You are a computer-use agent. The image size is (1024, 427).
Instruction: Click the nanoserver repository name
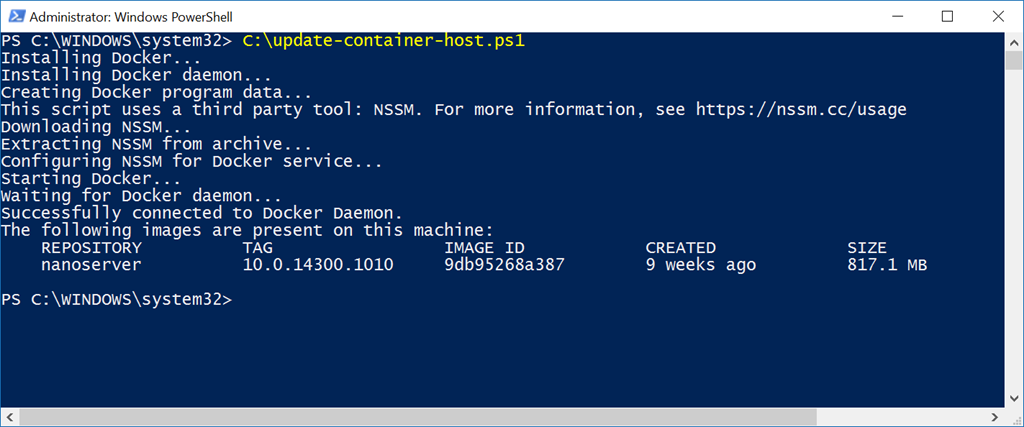pyautogui.click(x=91, y=265)
